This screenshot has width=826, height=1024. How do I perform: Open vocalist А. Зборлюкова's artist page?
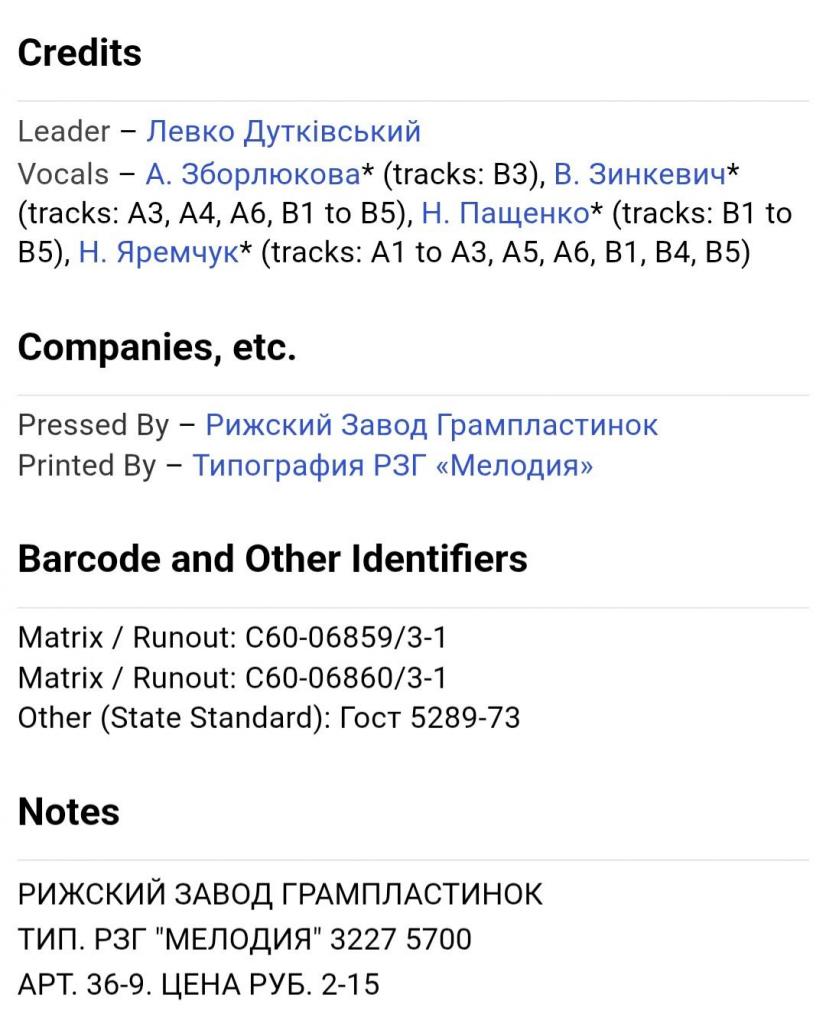tap(252, 174)
